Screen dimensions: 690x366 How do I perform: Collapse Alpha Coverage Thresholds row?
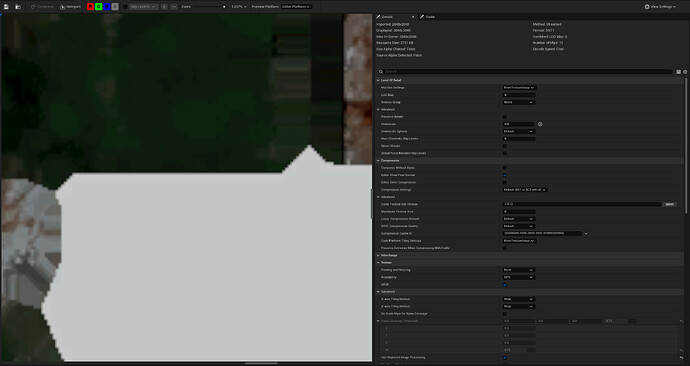tap(378, 321)
